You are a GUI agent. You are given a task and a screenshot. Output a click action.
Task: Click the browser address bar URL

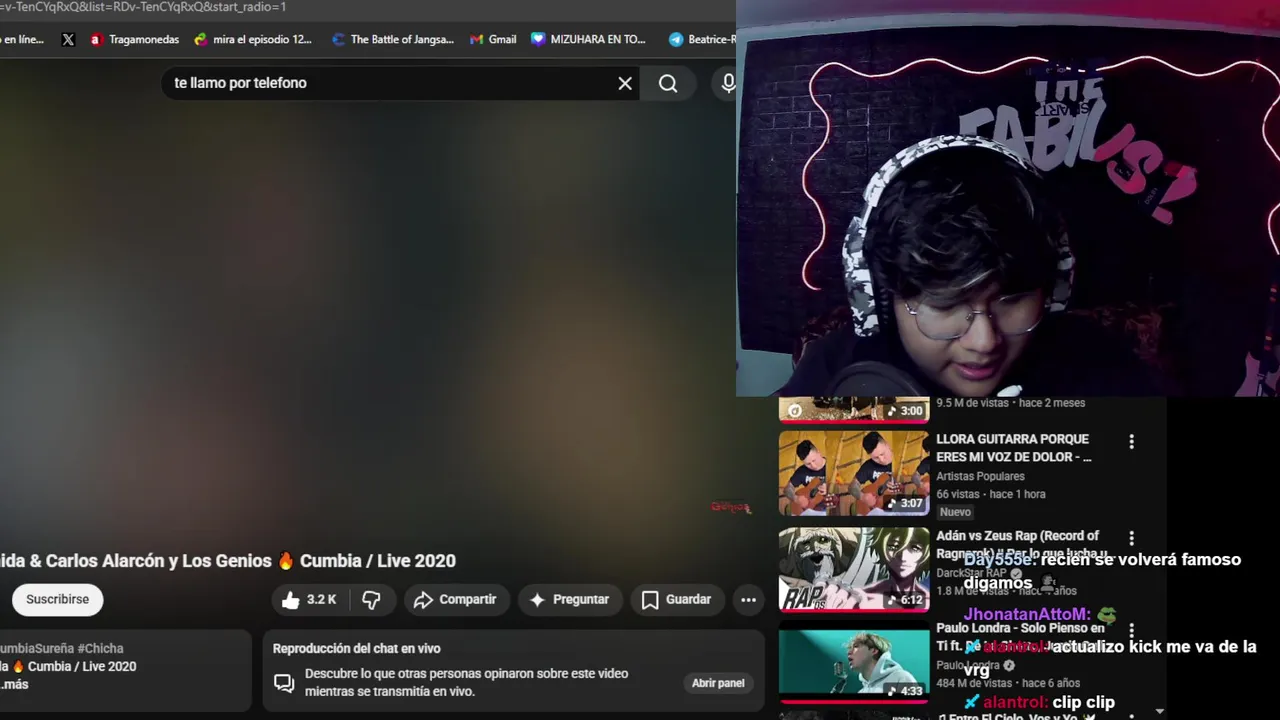pyautogui.click(x=143, y=7)
